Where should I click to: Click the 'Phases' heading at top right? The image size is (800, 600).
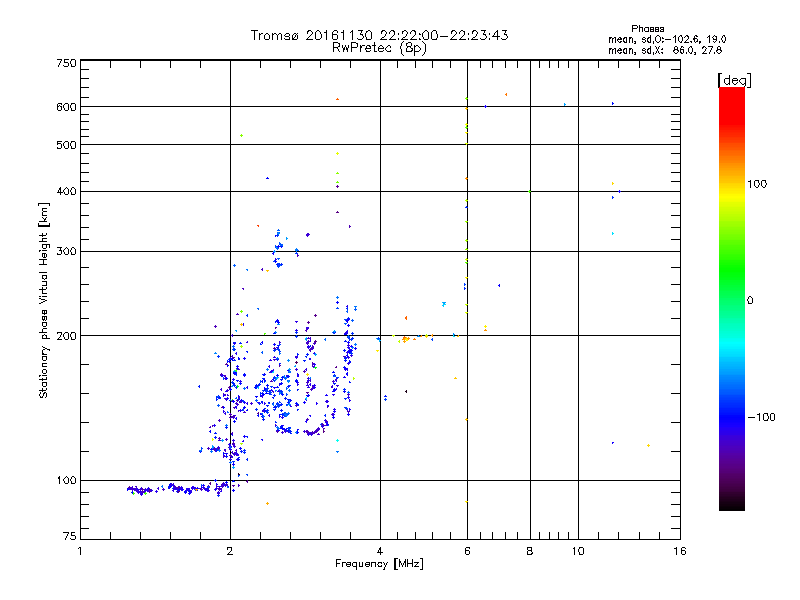[647, 29]
